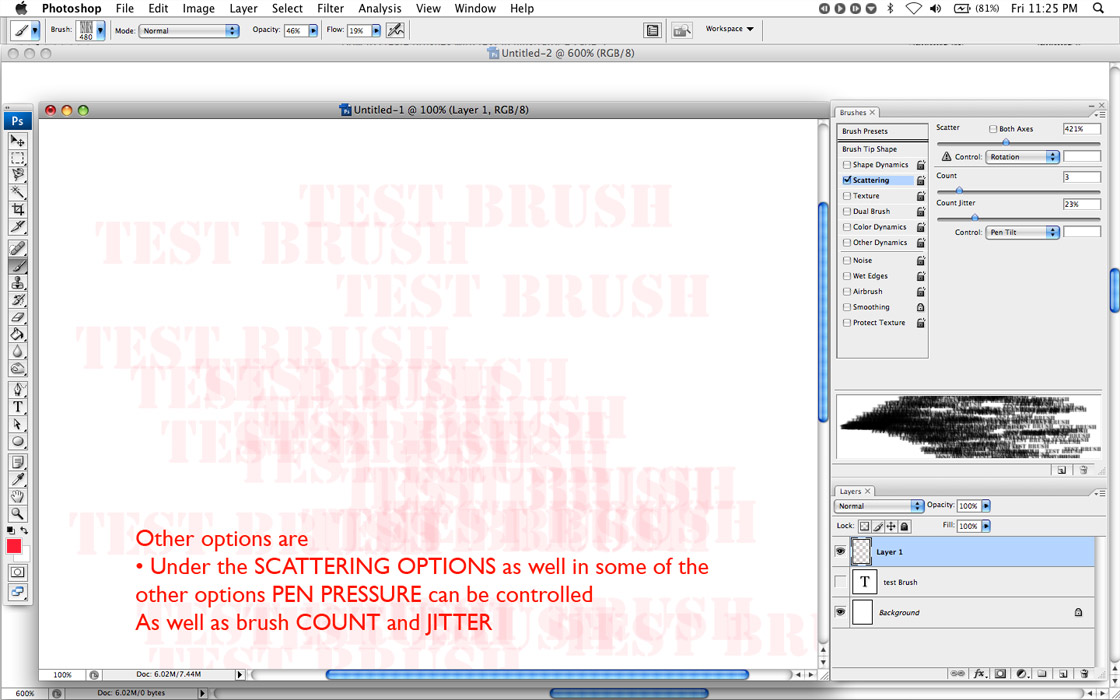This screenshot has width=1120, height=700.
Task: Toggle airbrush capability in options bar
Action: click(395, 31)
